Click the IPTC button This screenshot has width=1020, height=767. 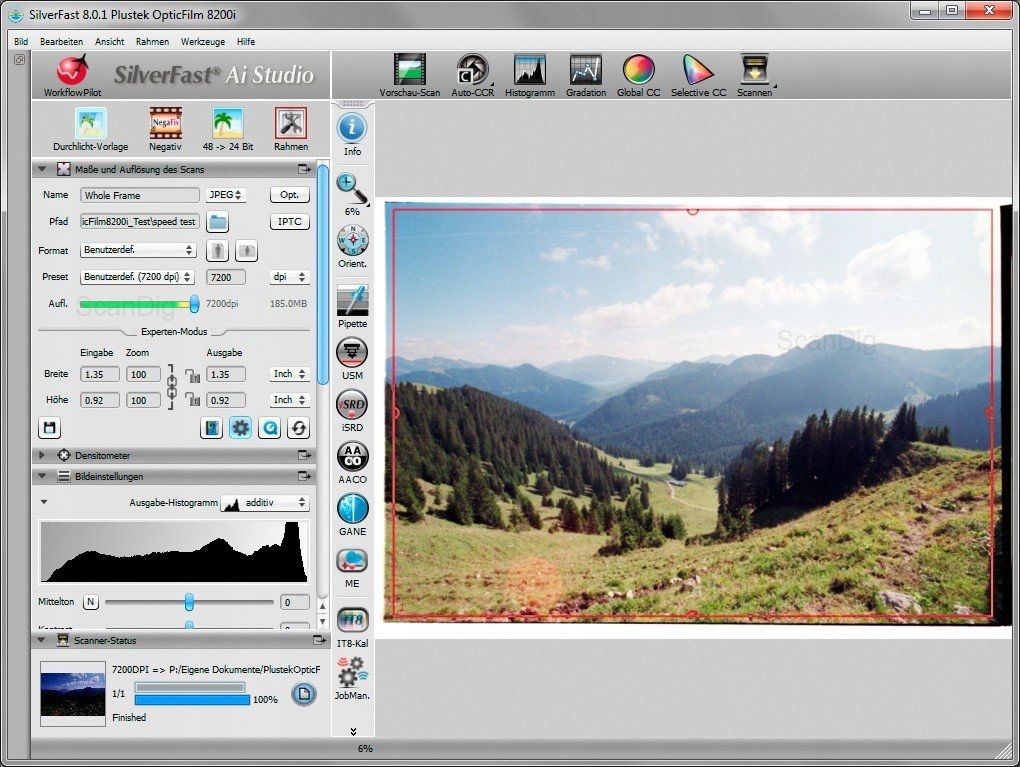click(x=289, y=222)
